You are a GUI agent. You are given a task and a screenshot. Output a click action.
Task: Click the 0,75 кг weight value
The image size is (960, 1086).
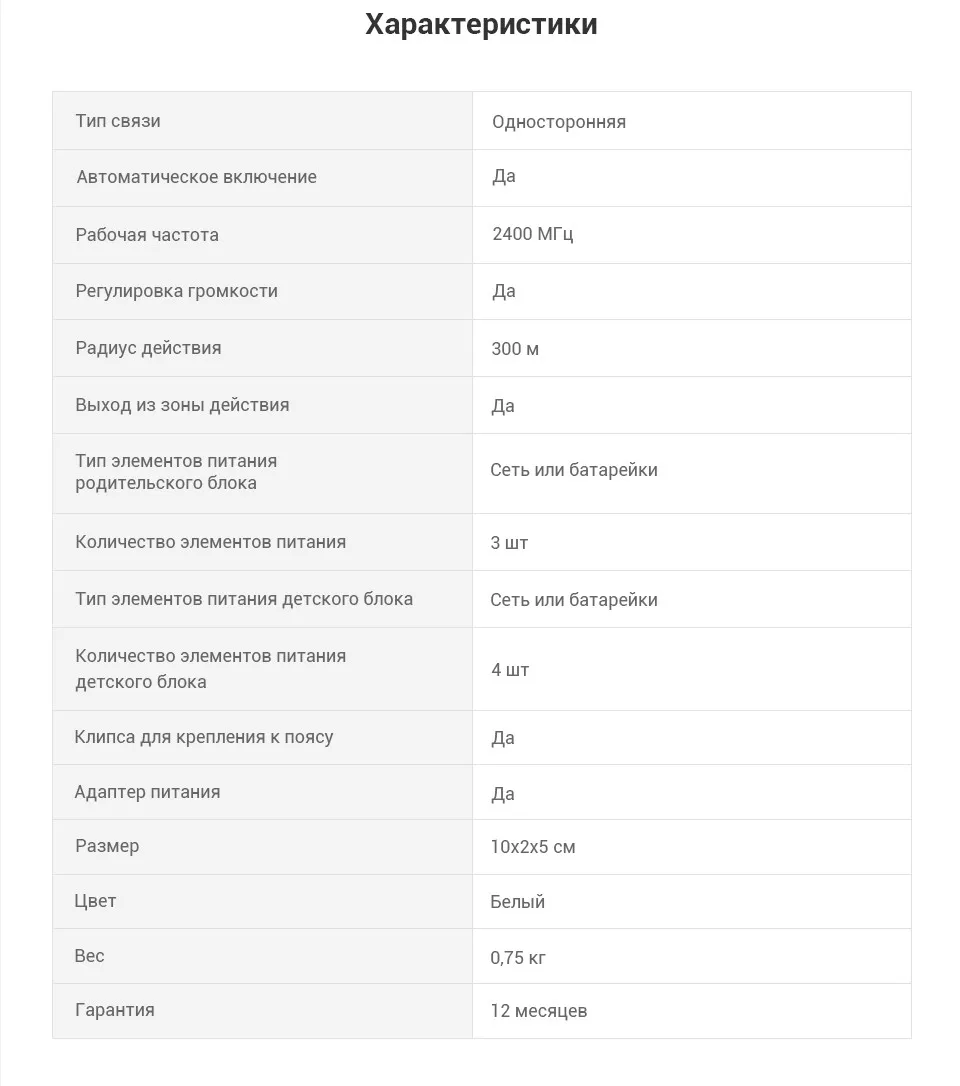[x=517, y=958]
